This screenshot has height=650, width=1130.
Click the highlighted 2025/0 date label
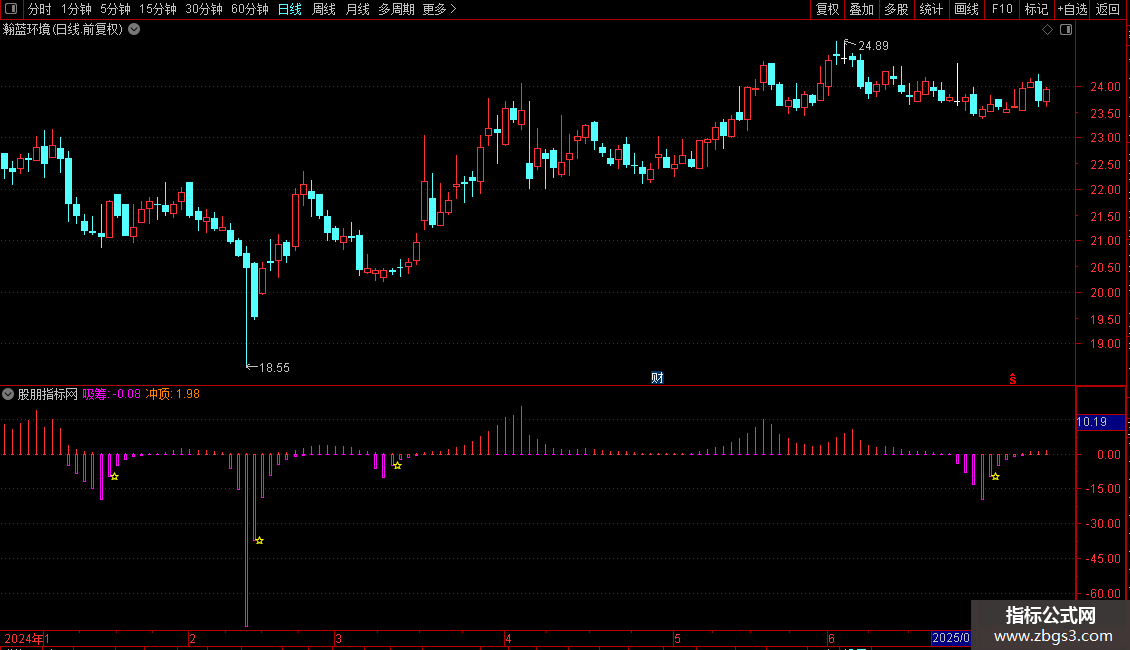(x=951, y=638)
